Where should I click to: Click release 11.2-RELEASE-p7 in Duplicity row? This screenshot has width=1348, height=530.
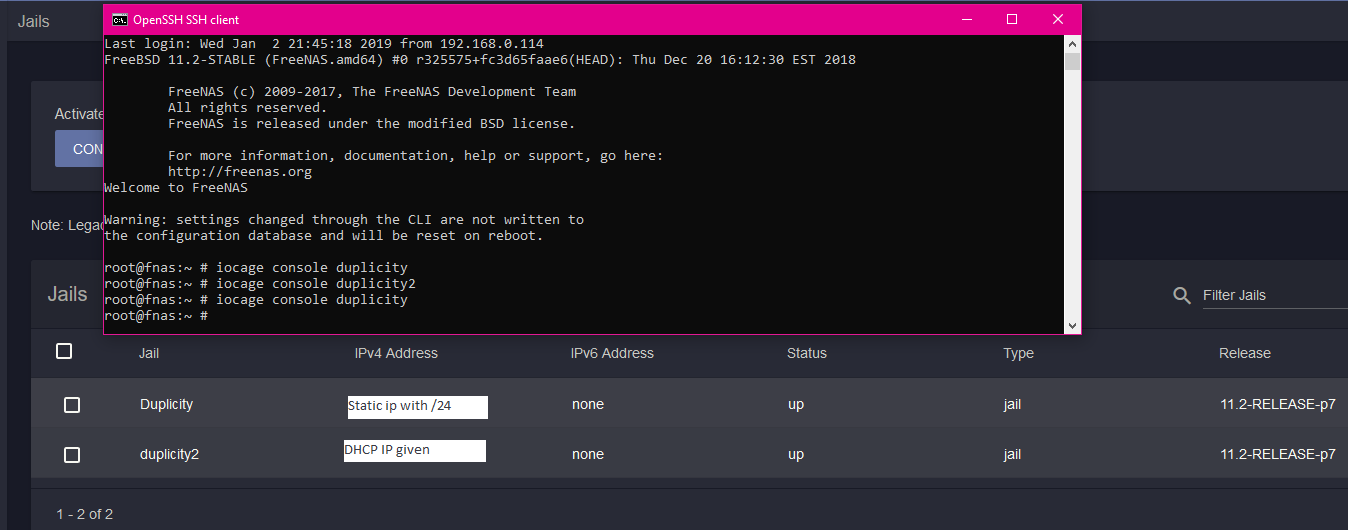(x=1278, y=404)
